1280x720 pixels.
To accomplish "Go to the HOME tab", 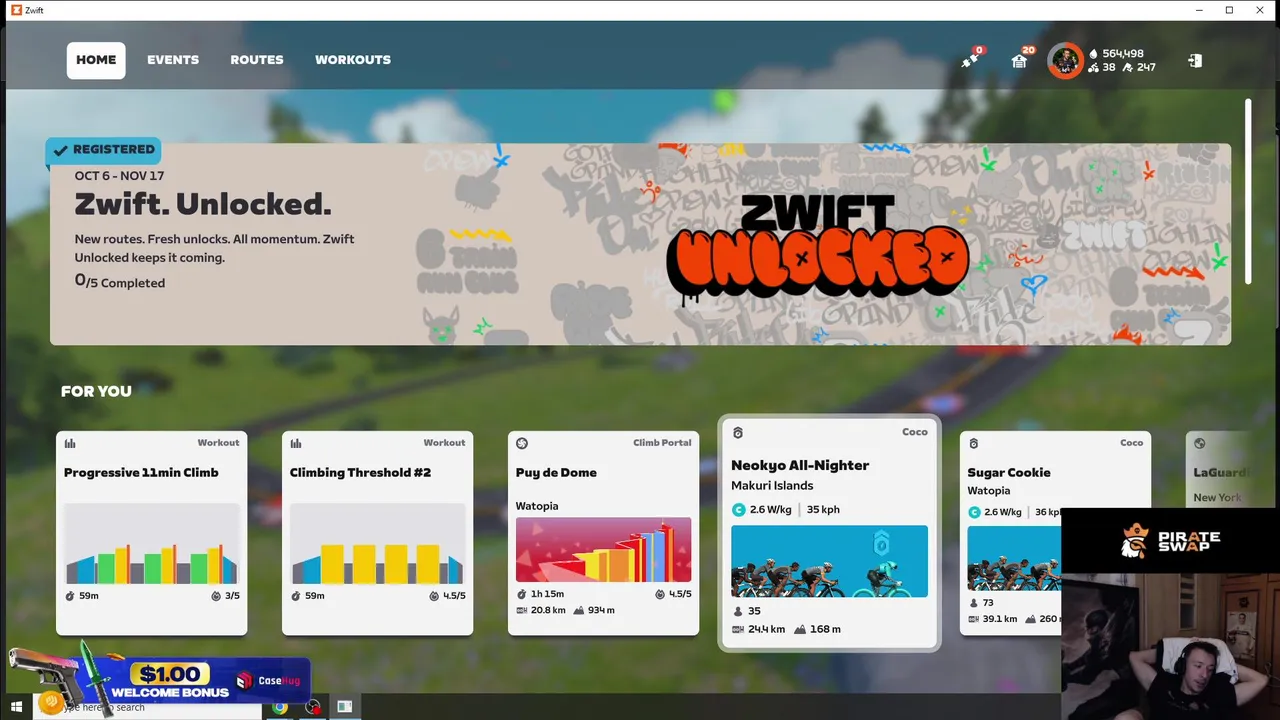I will click(96, 60).
